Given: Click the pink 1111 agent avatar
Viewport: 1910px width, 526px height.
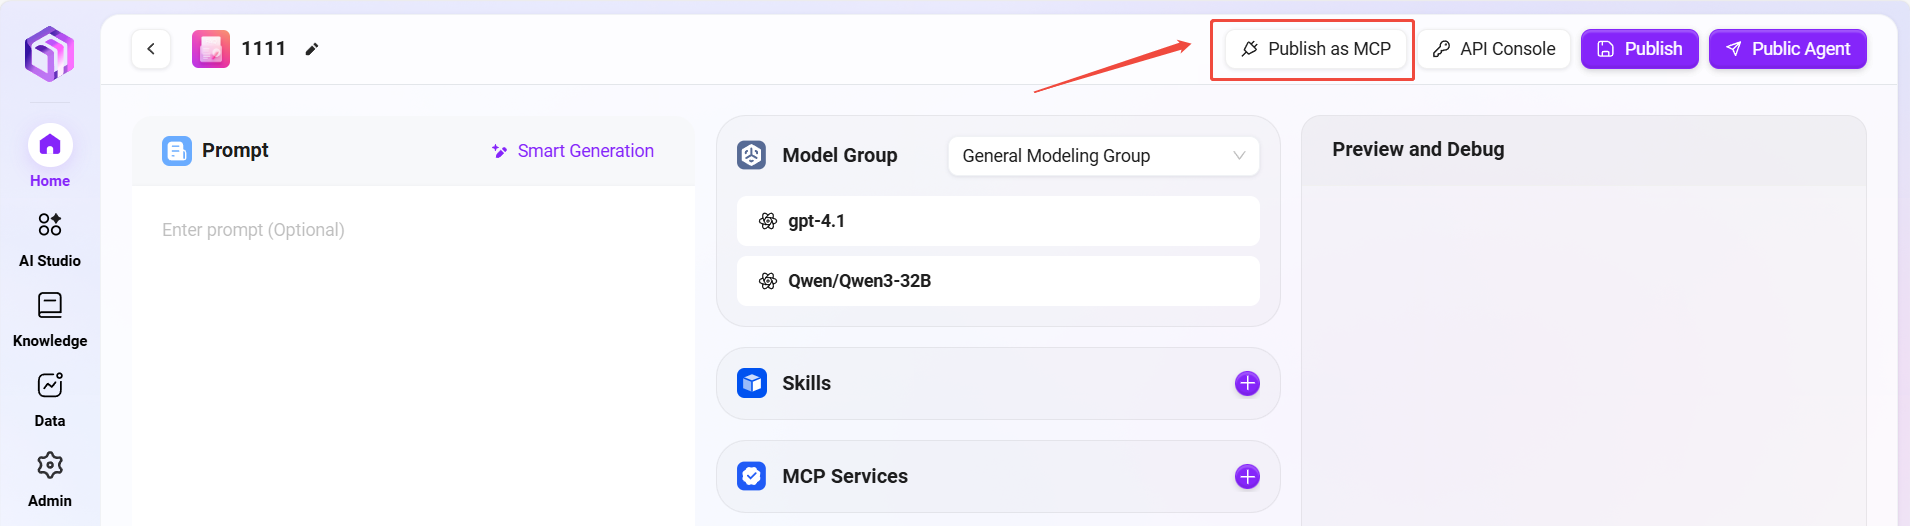Looking at the screenshot, I should (211, 49).
